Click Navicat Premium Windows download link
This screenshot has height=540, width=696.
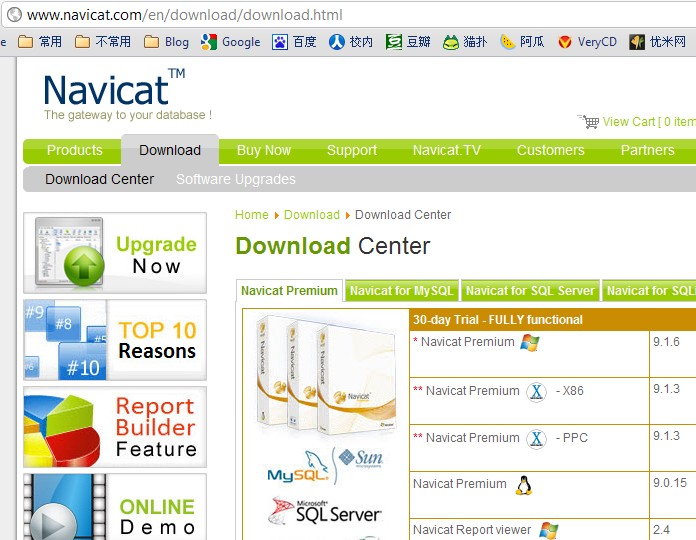pyautogui.click(x=467, y=342)
